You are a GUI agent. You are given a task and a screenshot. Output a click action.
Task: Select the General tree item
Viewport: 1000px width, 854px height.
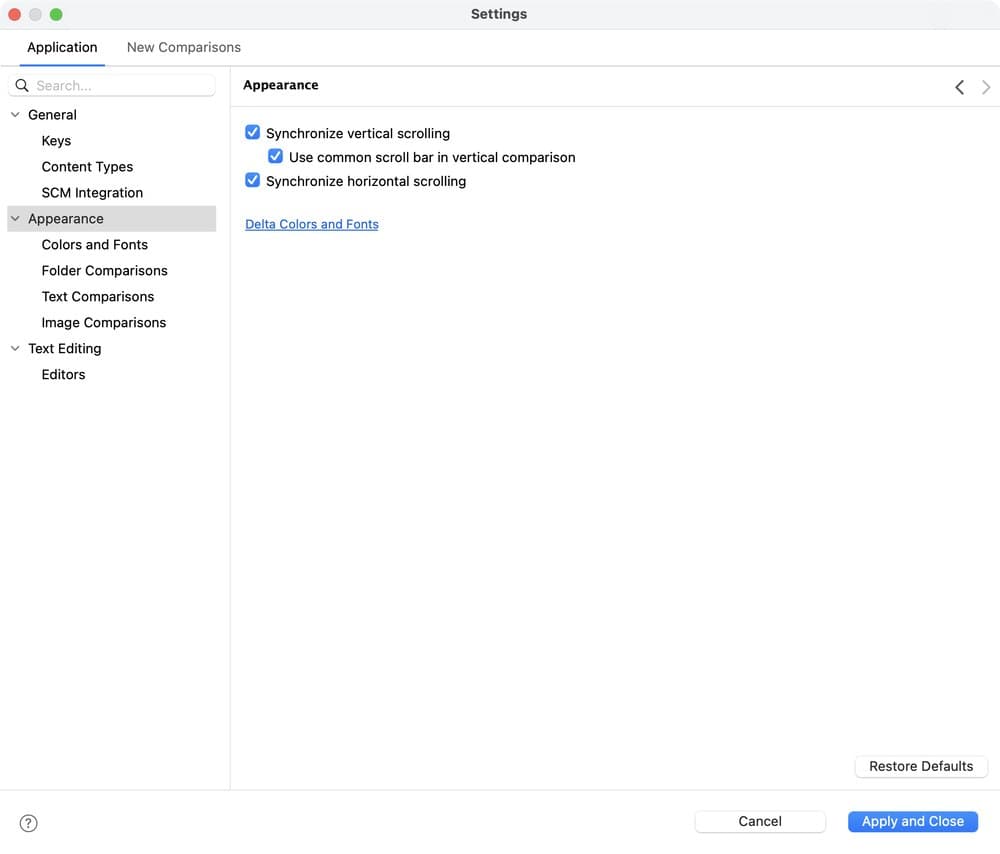[52, 115]
